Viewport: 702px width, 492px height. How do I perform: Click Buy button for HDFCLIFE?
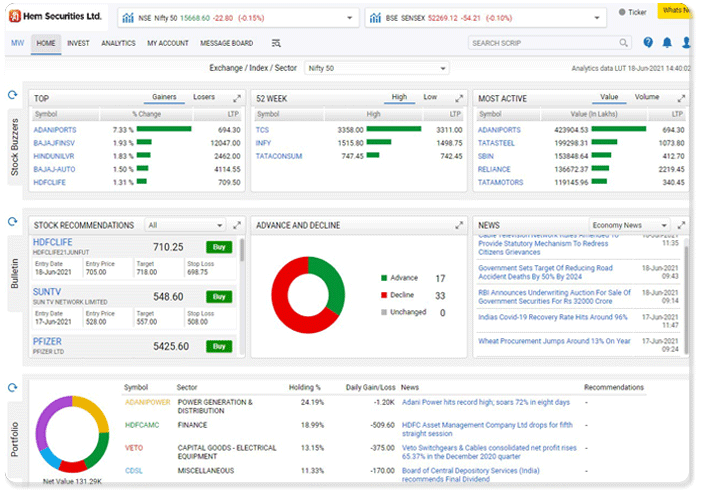pyautogui.click(x=219, y=247)
